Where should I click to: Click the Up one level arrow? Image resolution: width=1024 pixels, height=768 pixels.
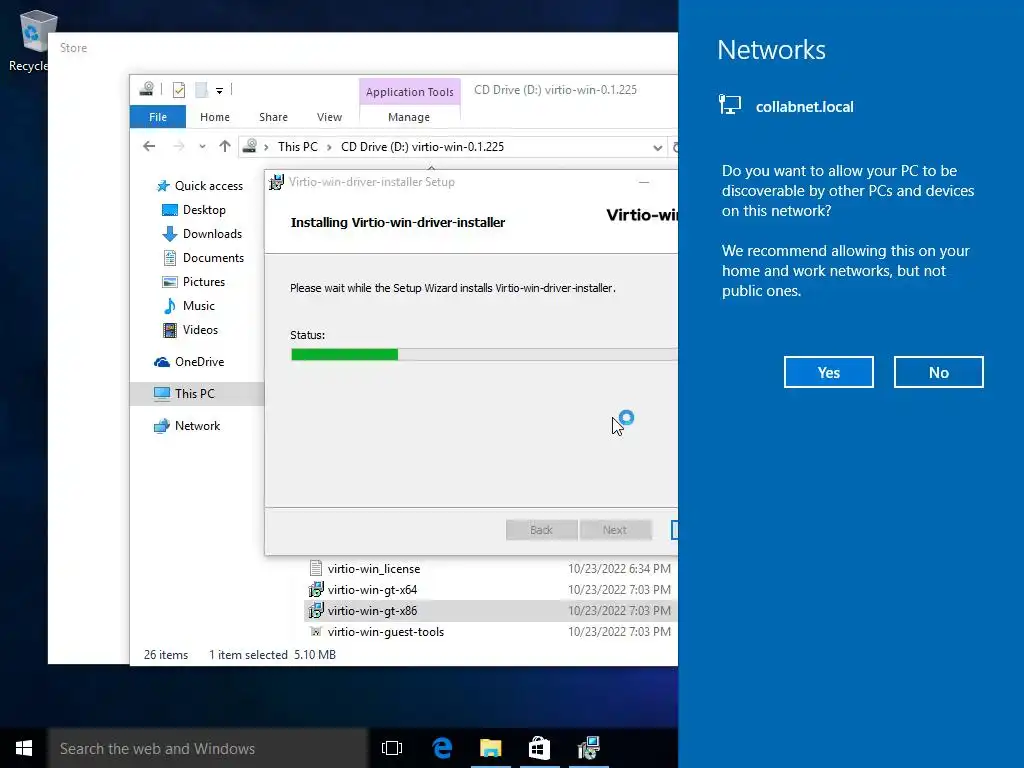coord(225,146)
